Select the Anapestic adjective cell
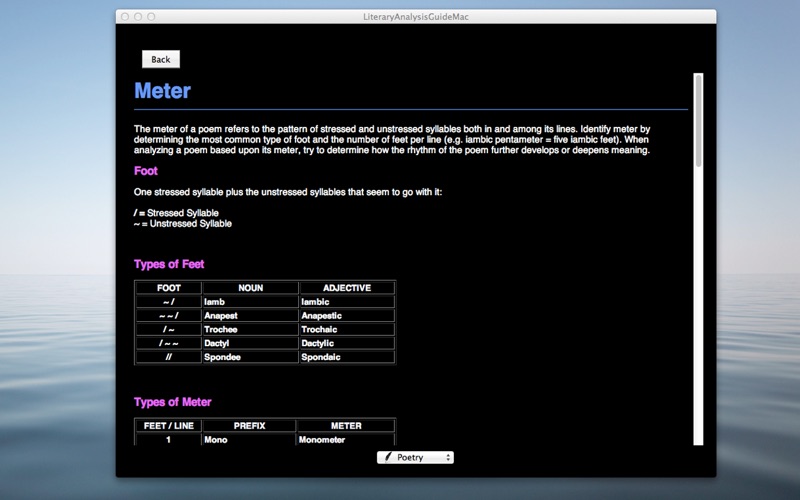The height and width of the screenshot is (500, 800). [347, 315]
